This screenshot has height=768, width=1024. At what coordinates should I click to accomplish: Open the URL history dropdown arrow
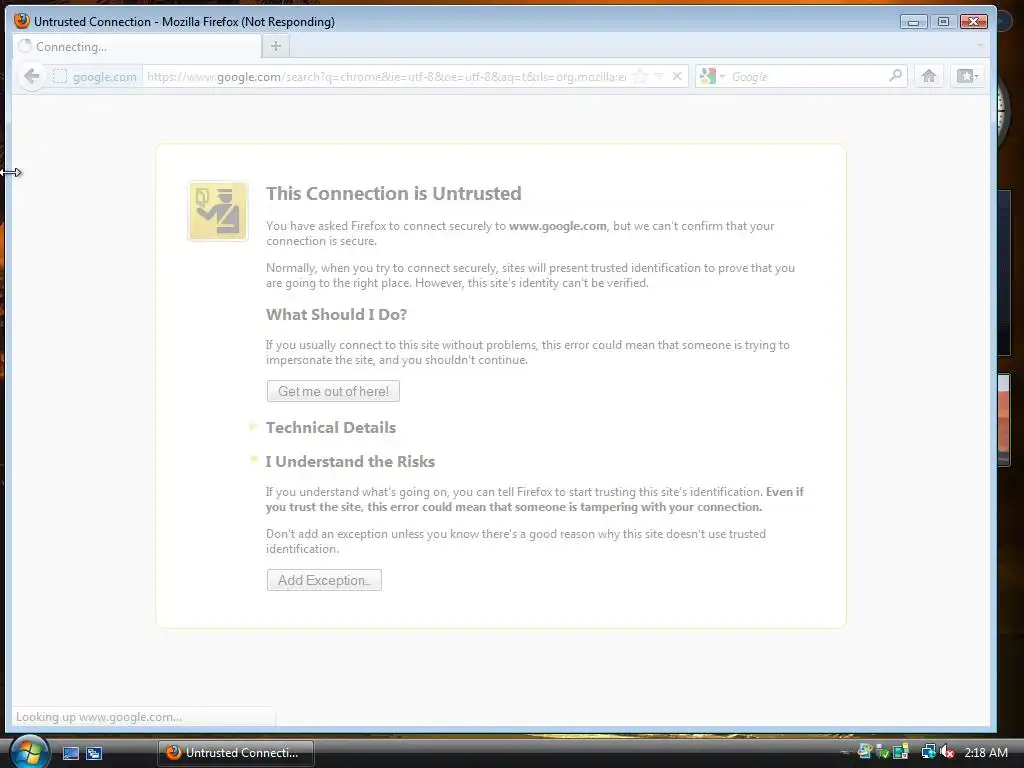click(659, 76)
